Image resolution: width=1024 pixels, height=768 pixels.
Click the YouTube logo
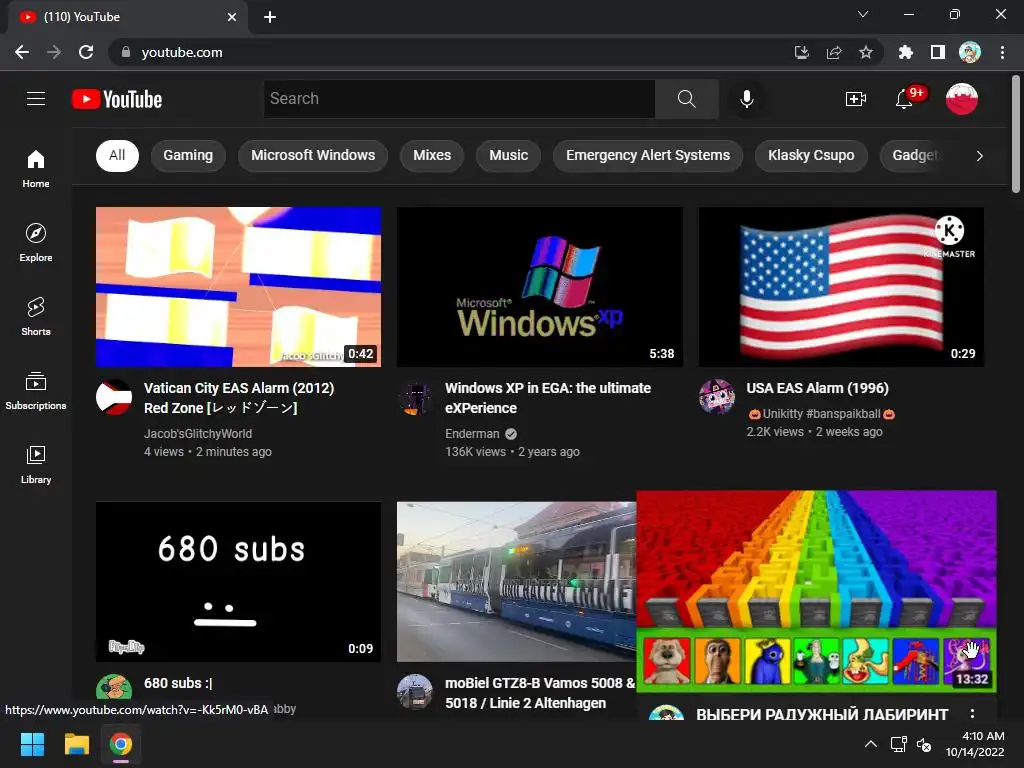(x=117, y=99)
